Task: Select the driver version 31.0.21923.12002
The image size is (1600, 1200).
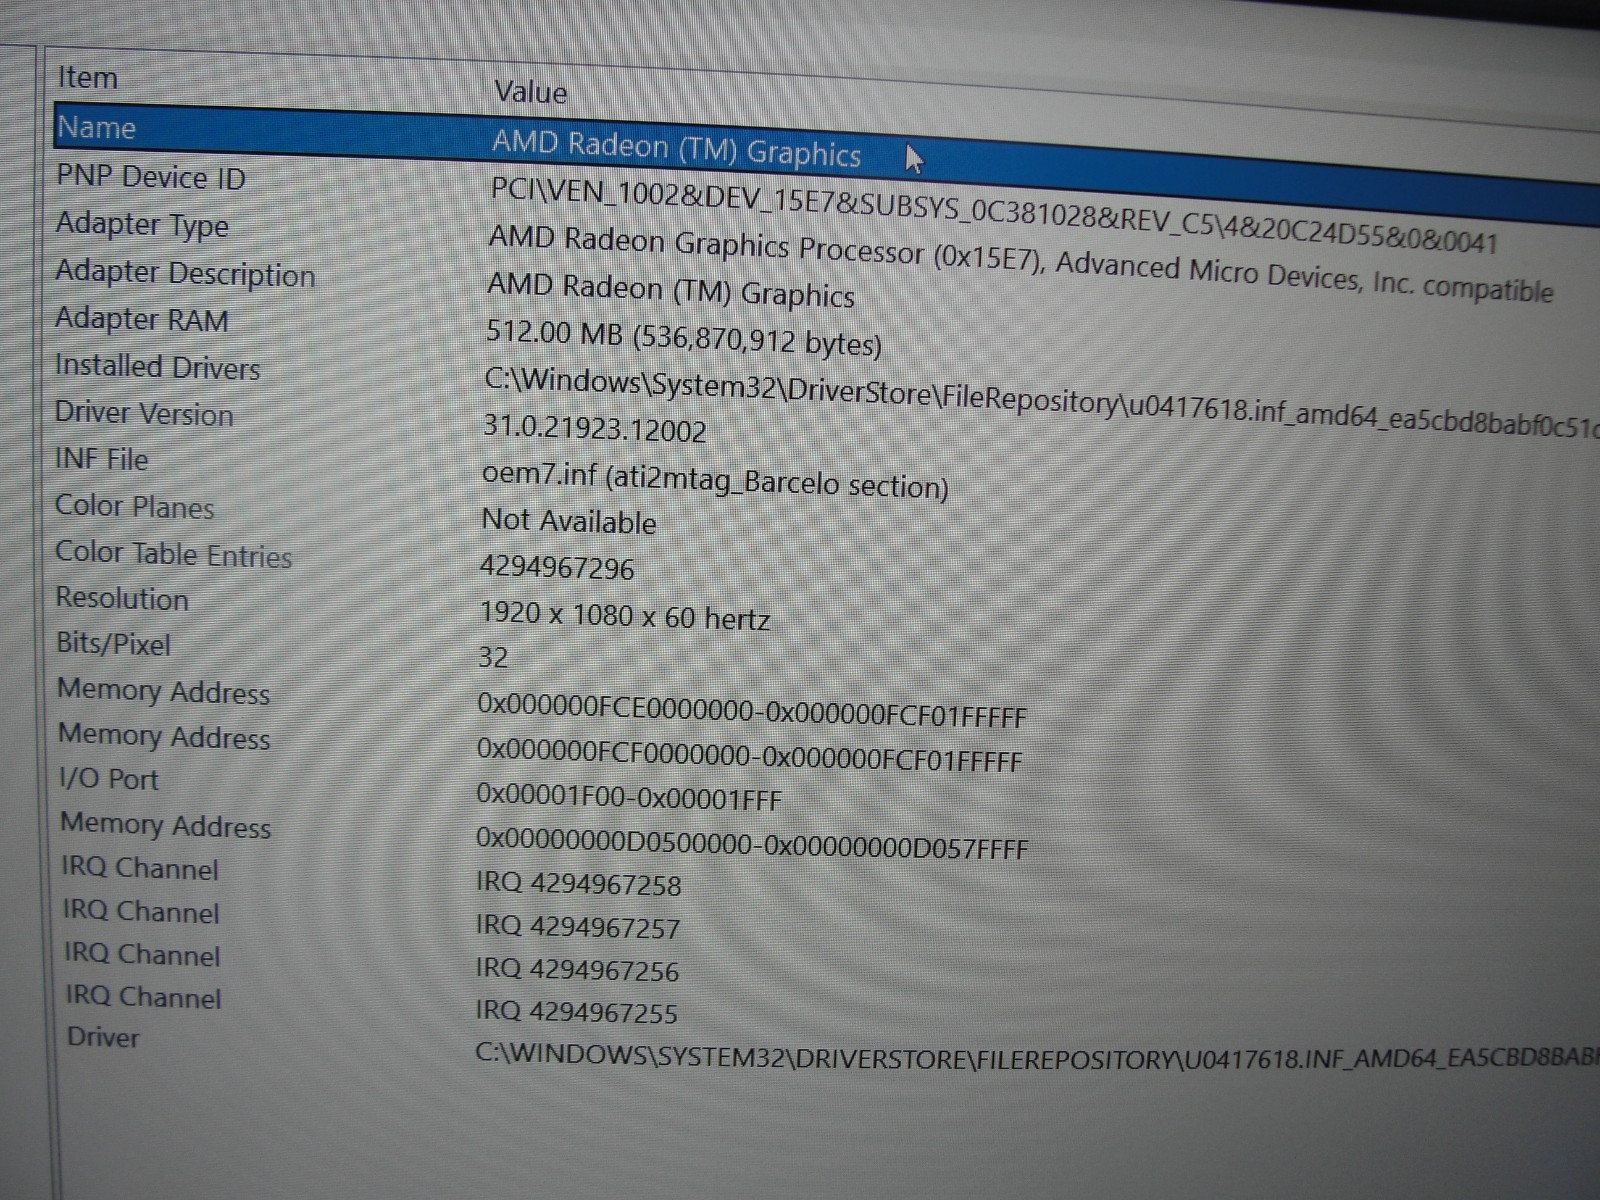Action: (595, 428)
